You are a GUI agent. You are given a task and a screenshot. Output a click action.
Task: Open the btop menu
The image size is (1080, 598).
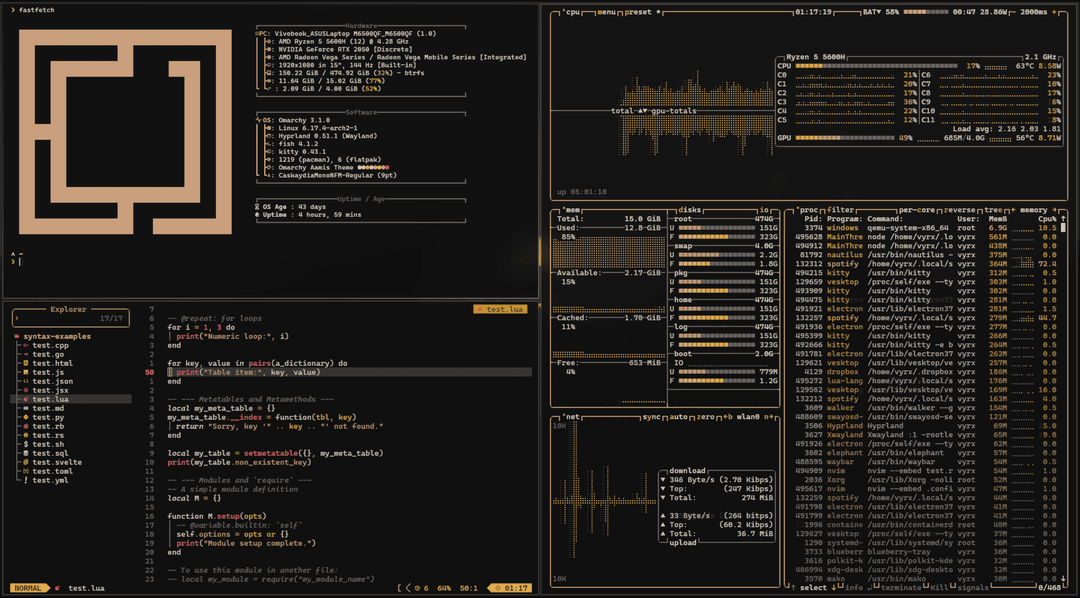[x=607, y=10]
